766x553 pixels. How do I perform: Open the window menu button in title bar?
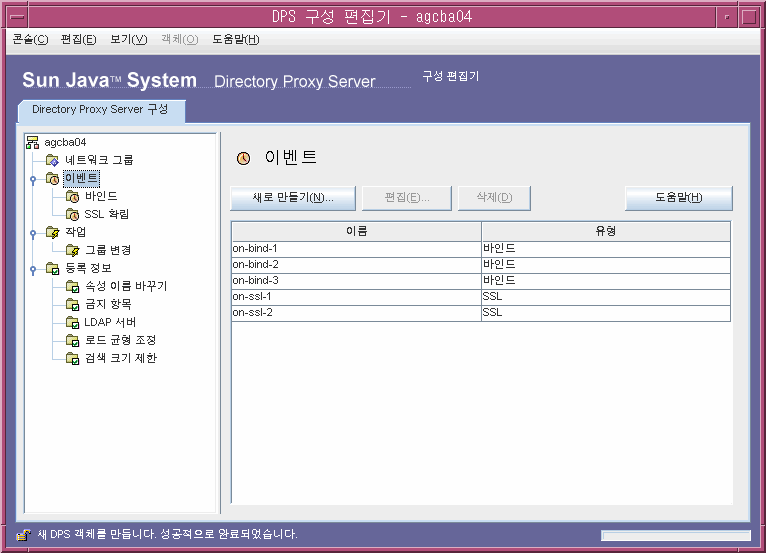coord(18,17)
